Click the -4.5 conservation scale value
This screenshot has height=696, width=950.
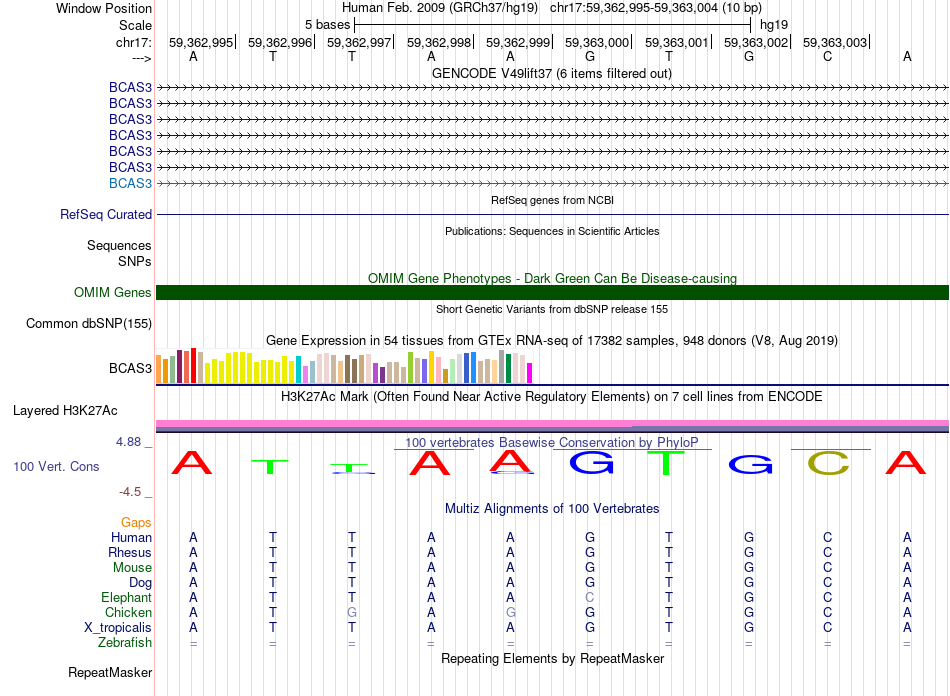click(x=130, y=492)
